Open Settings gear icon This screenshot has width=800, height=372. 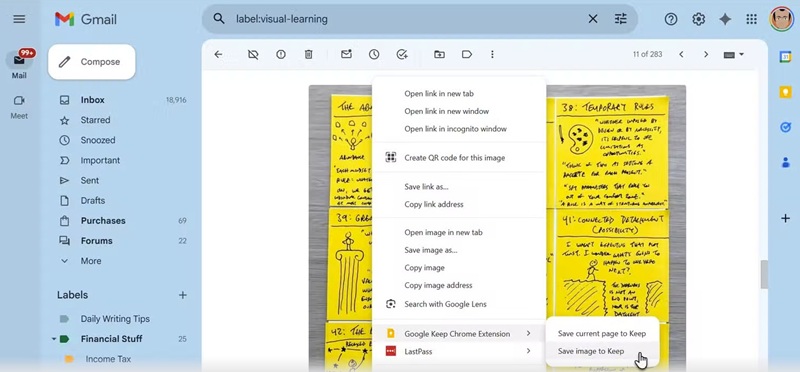pyautogui.click(x=698, y=19)
